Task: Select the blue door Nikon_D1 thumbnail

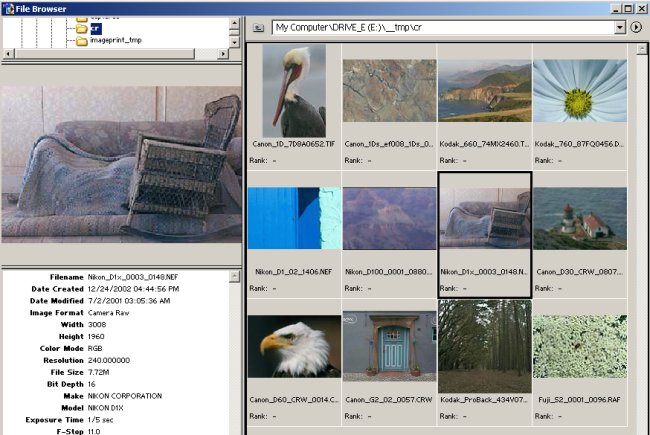Action: click(295, 218)
